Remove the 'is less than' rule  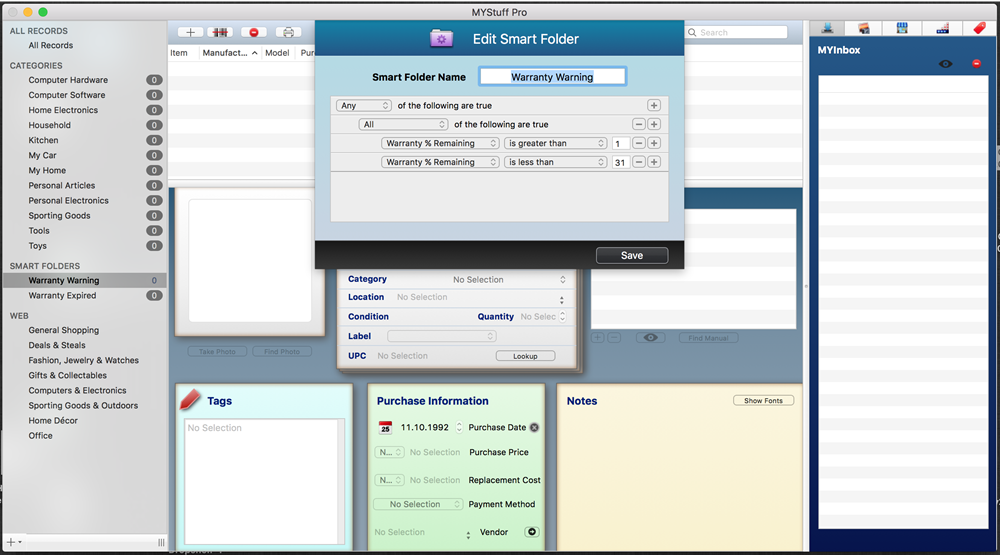tap(638, 162)
